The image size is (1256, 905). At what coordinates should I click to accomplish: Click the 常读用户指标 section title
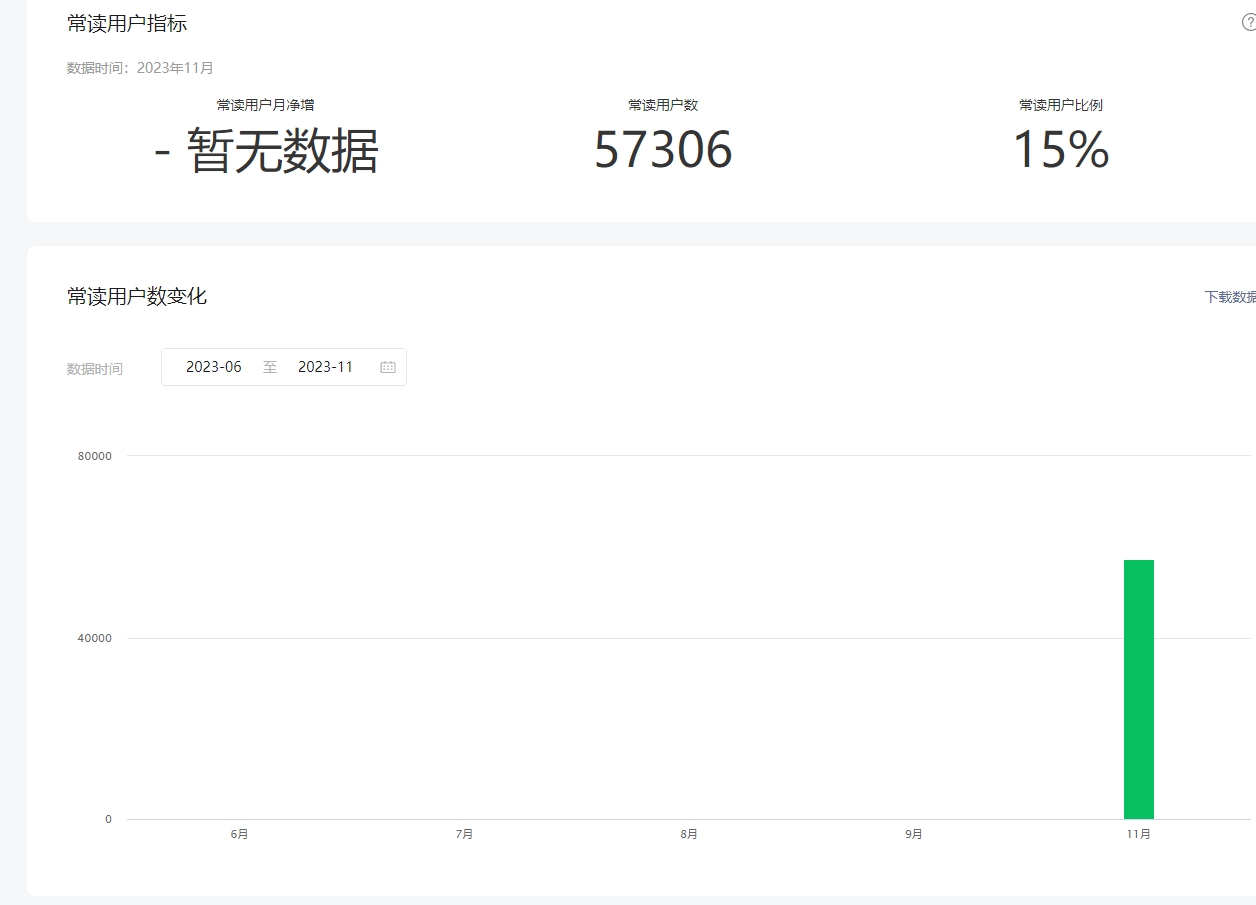pos(127,23)
